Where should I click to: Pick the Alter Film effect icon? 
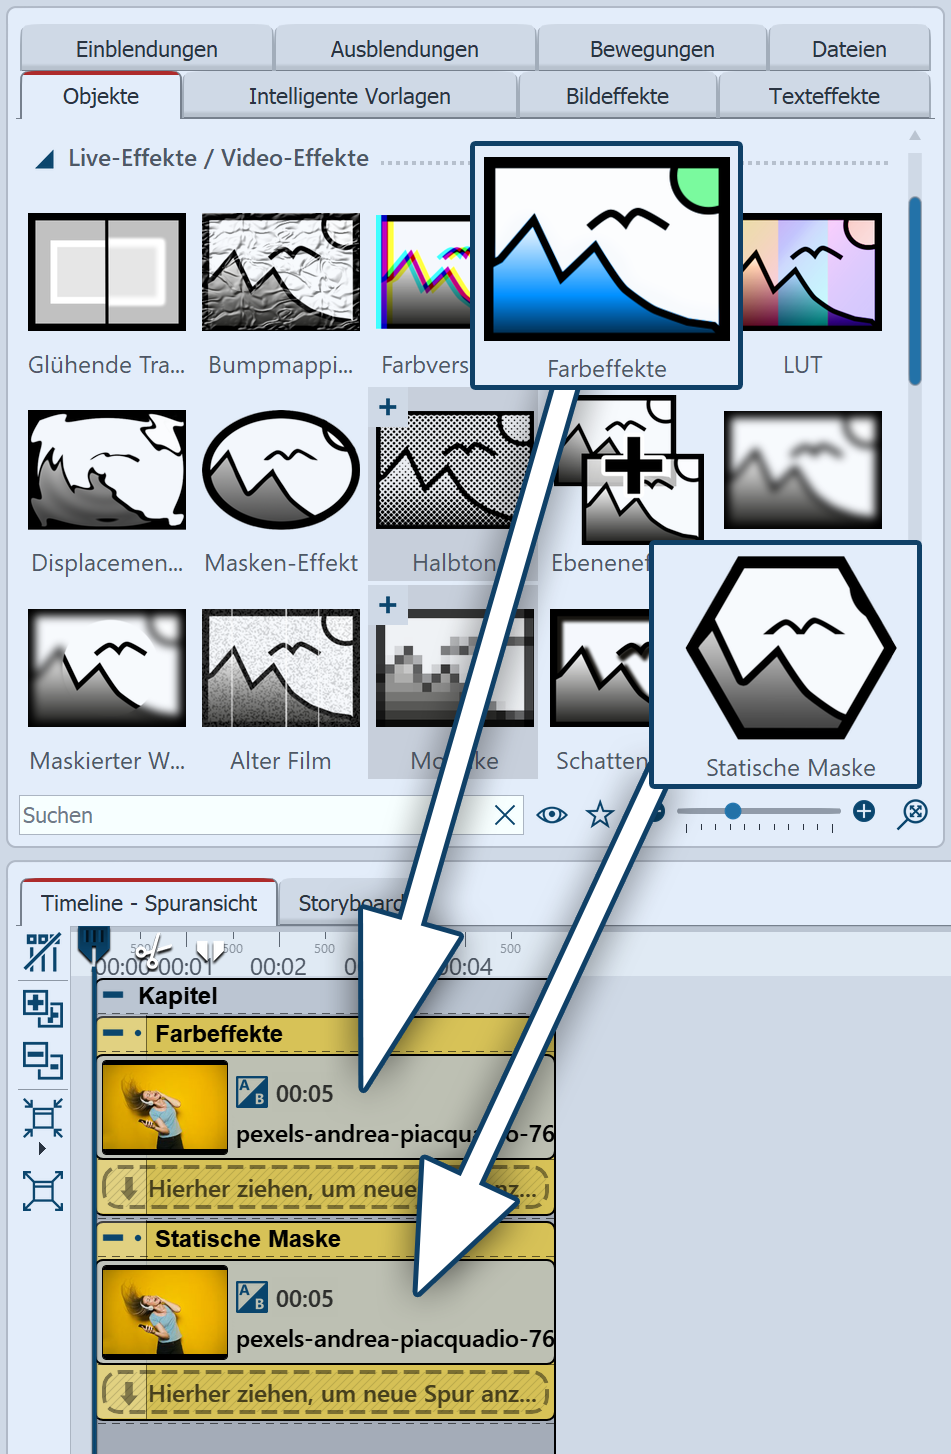pyautogui.click(x=281, y=667)
